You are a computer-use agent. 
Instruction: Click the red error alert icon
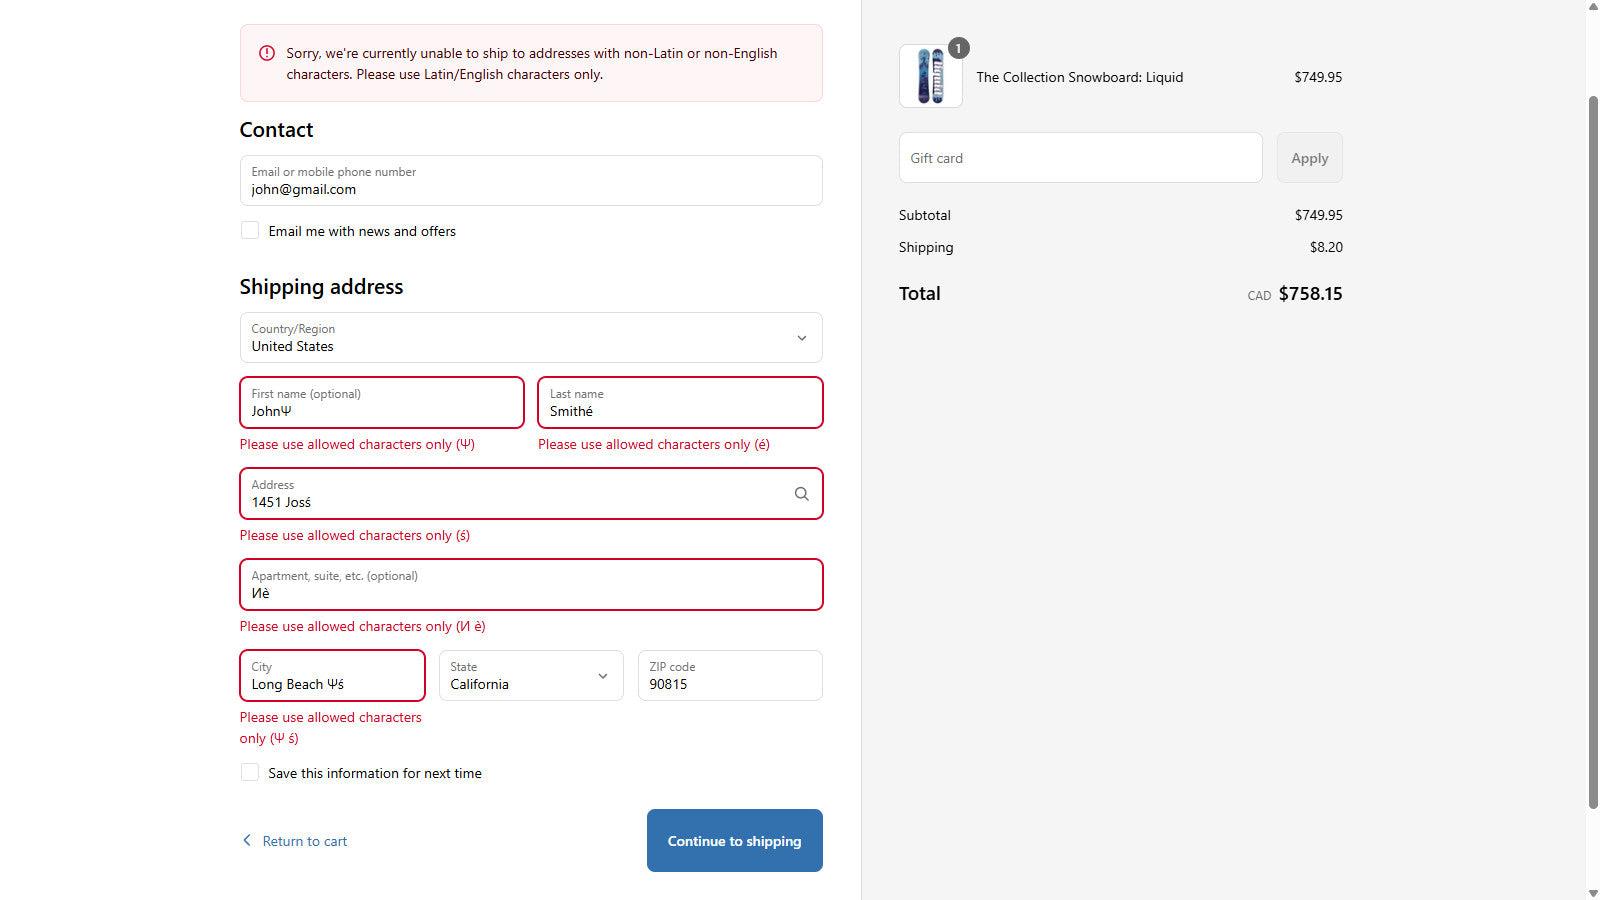267,53
